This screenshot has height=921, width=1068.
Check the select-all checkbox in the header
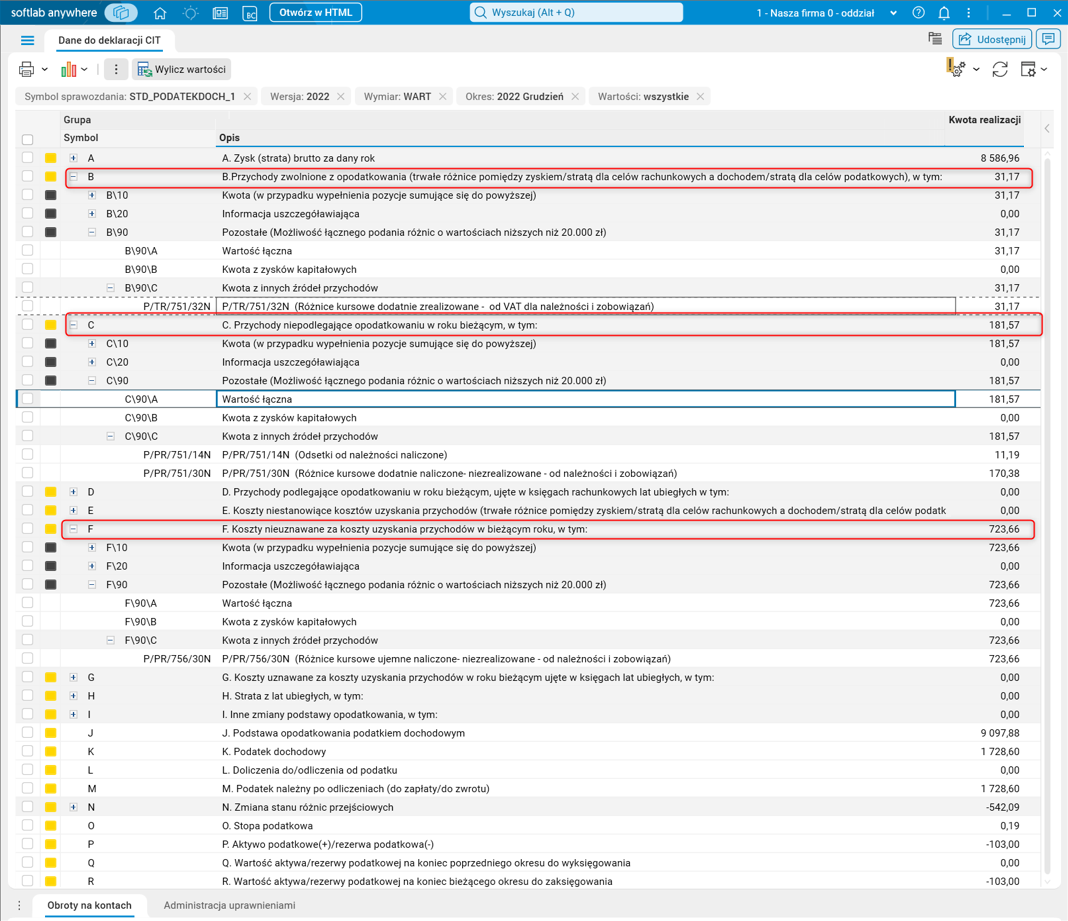[27, 138]
